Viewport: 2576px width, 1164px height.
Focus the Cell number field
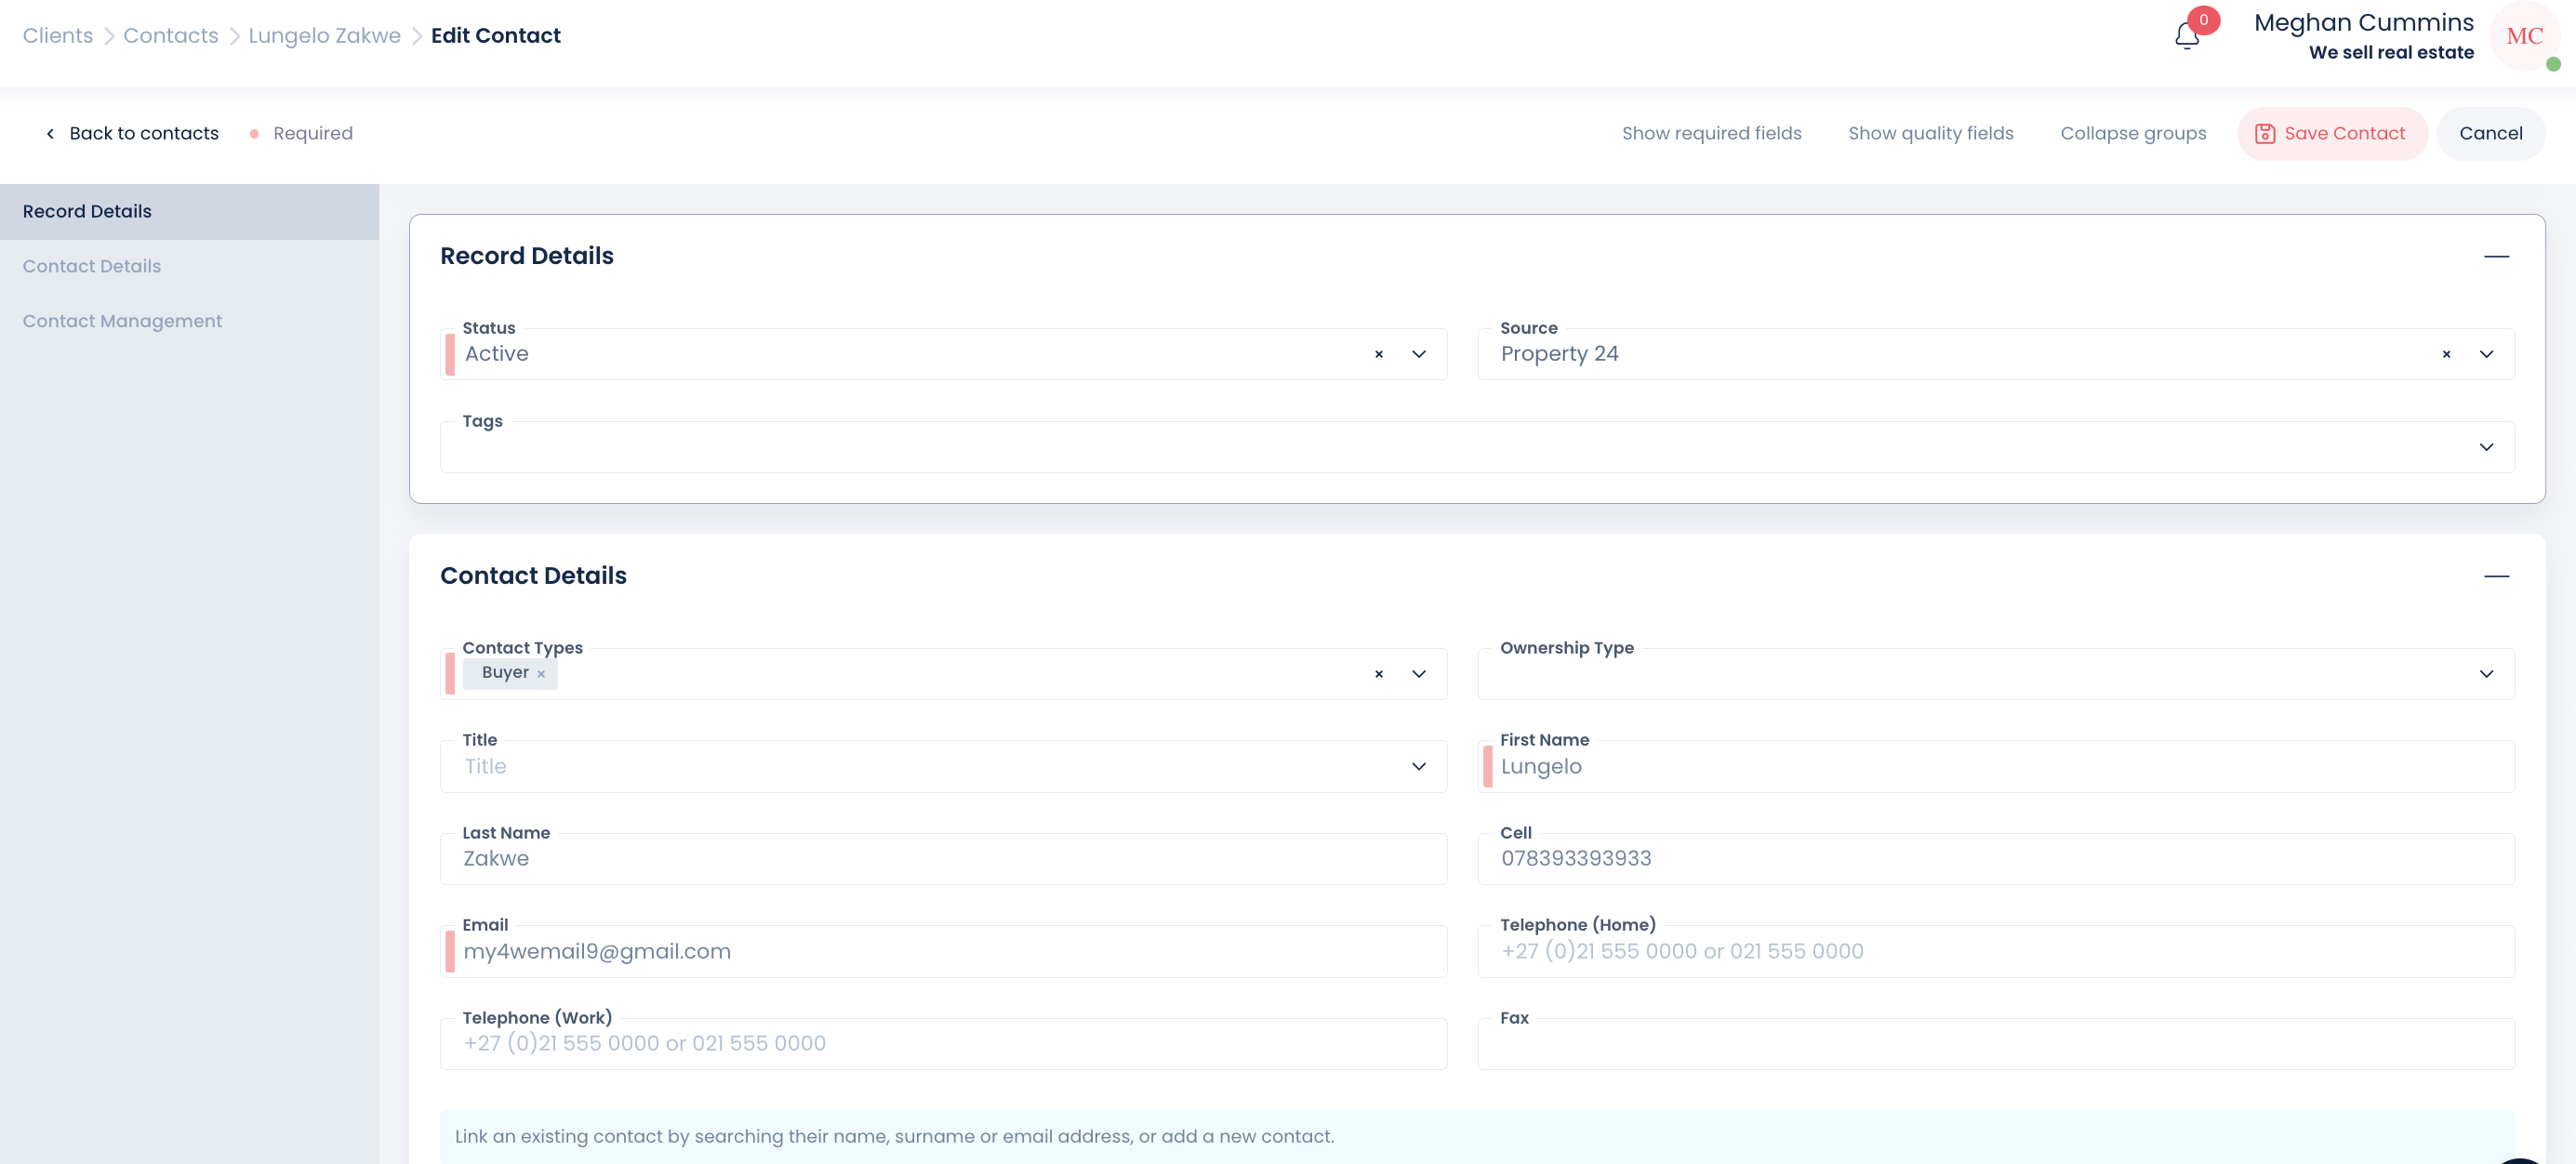coord(1995,859)
